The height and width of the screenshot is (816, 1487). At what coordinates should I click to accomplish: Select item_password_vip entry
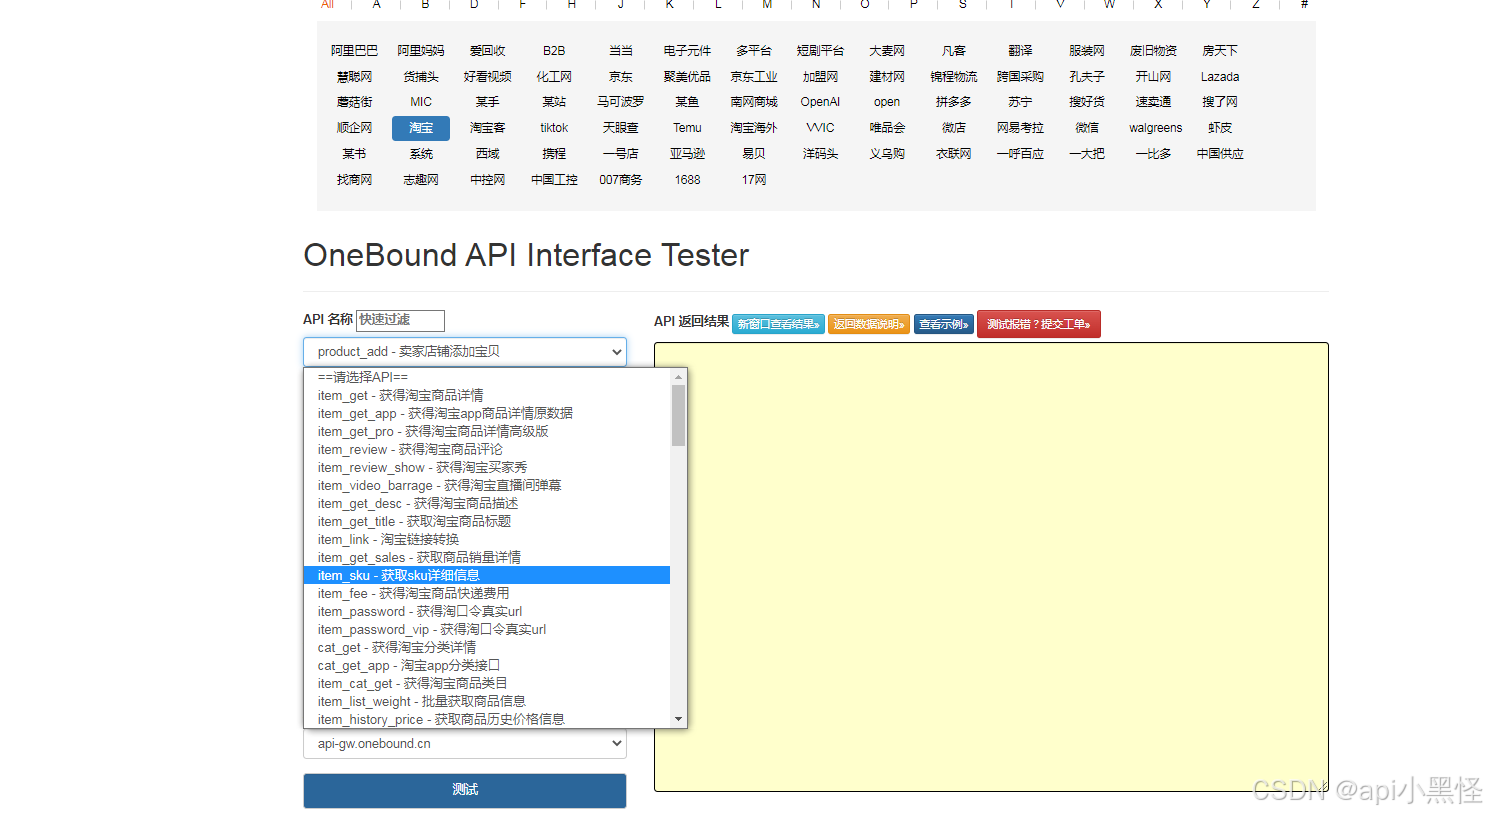click(x=487, y=629)
